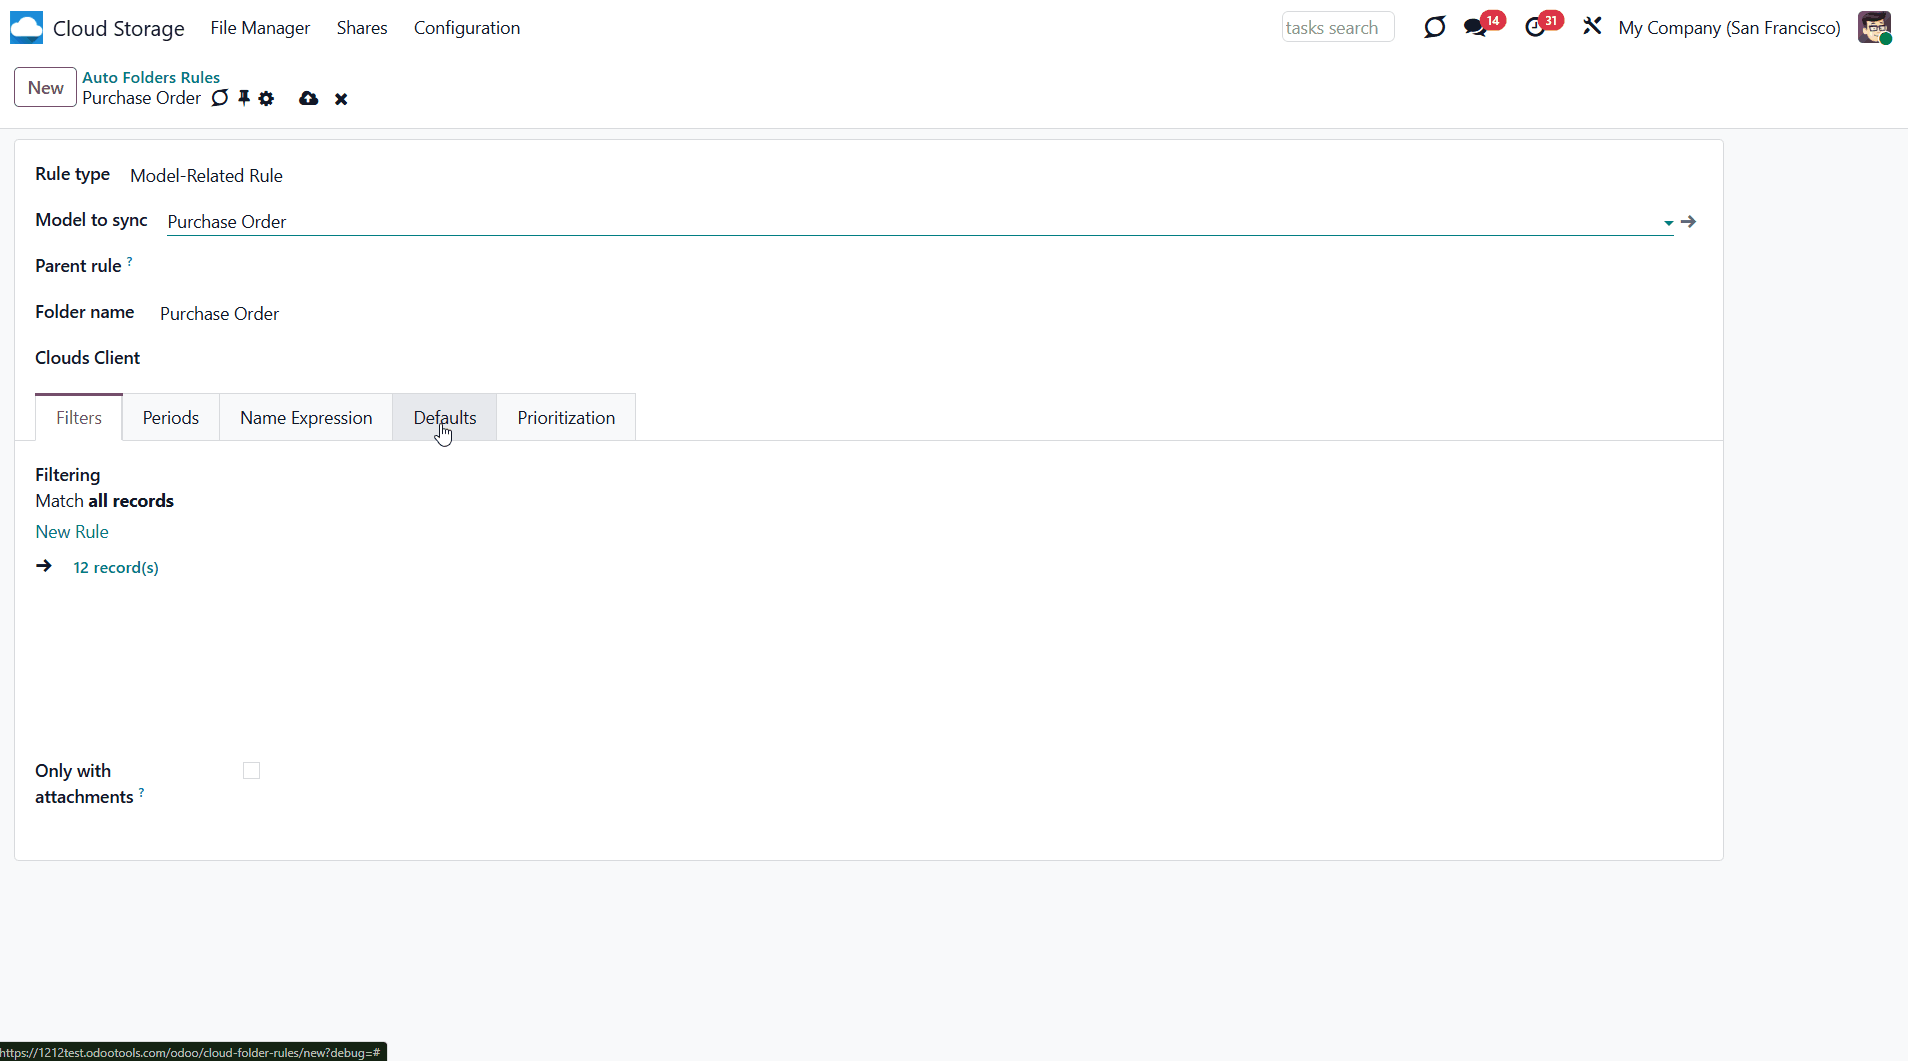The image size is (1908, 1061).
Task: Click the cloud upload save icon
Action: point(308,98)
